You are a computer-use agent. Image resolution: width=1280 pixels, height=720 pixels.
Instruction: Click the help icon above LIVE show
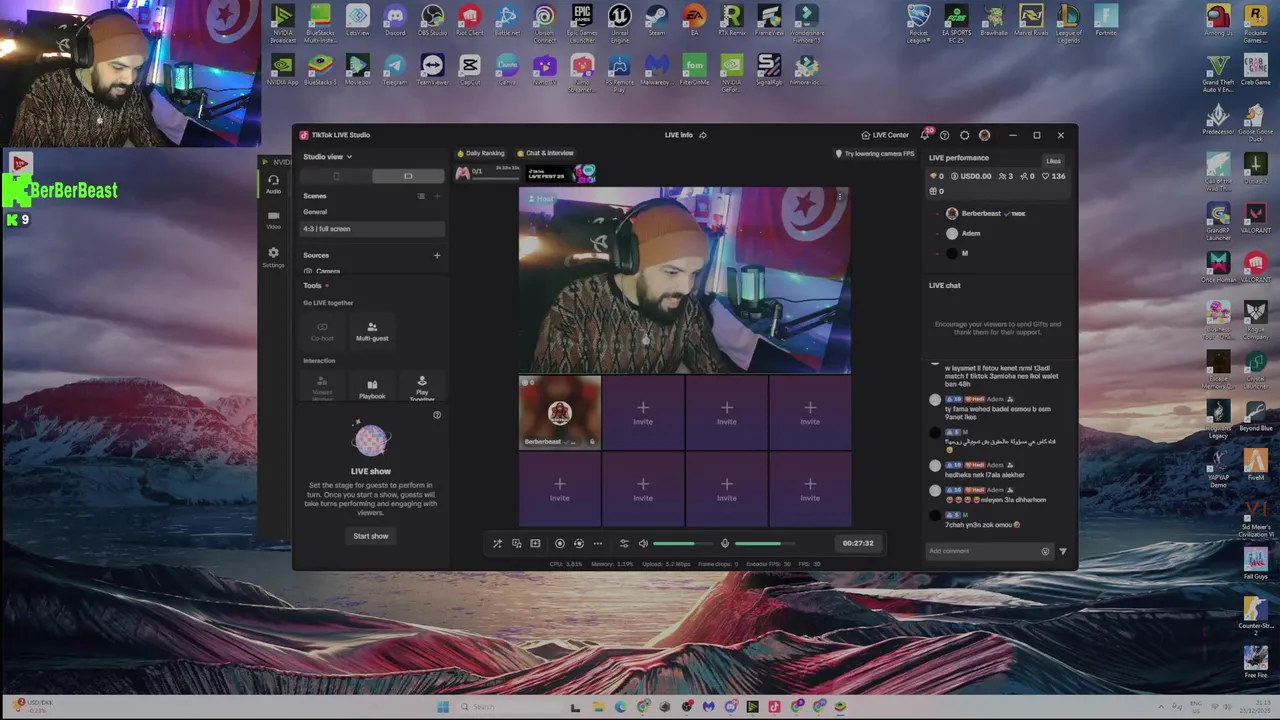(x=436, y=414)
